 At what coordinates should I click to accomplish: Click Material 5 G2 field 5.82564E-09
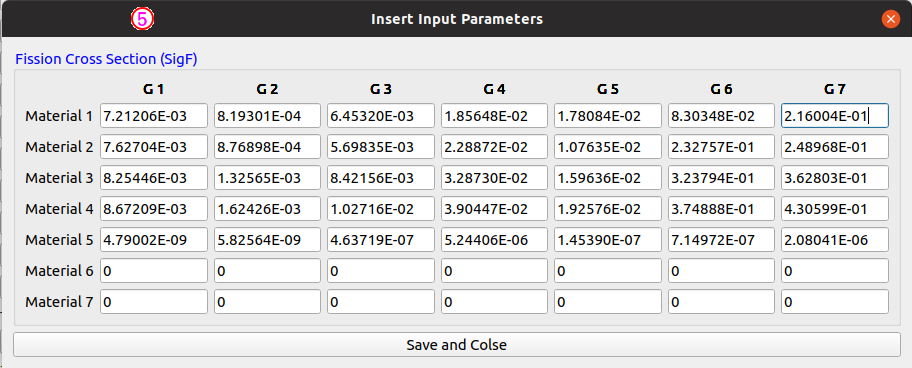tap(268, 240)
